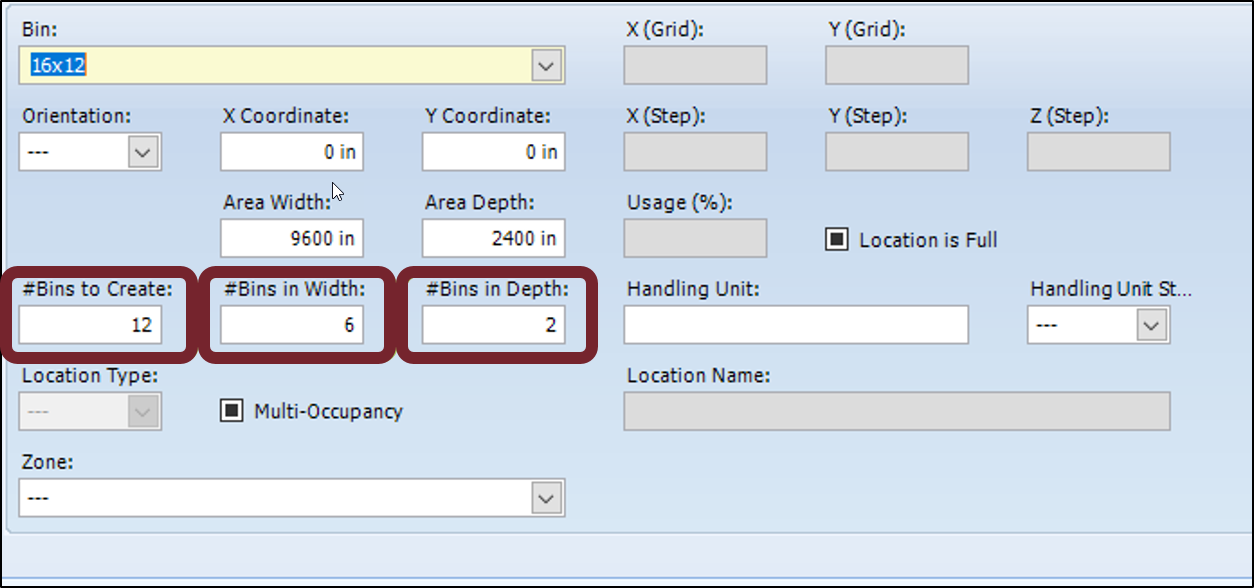
Task: Click the Handling Unit text field
Action: 796,325
